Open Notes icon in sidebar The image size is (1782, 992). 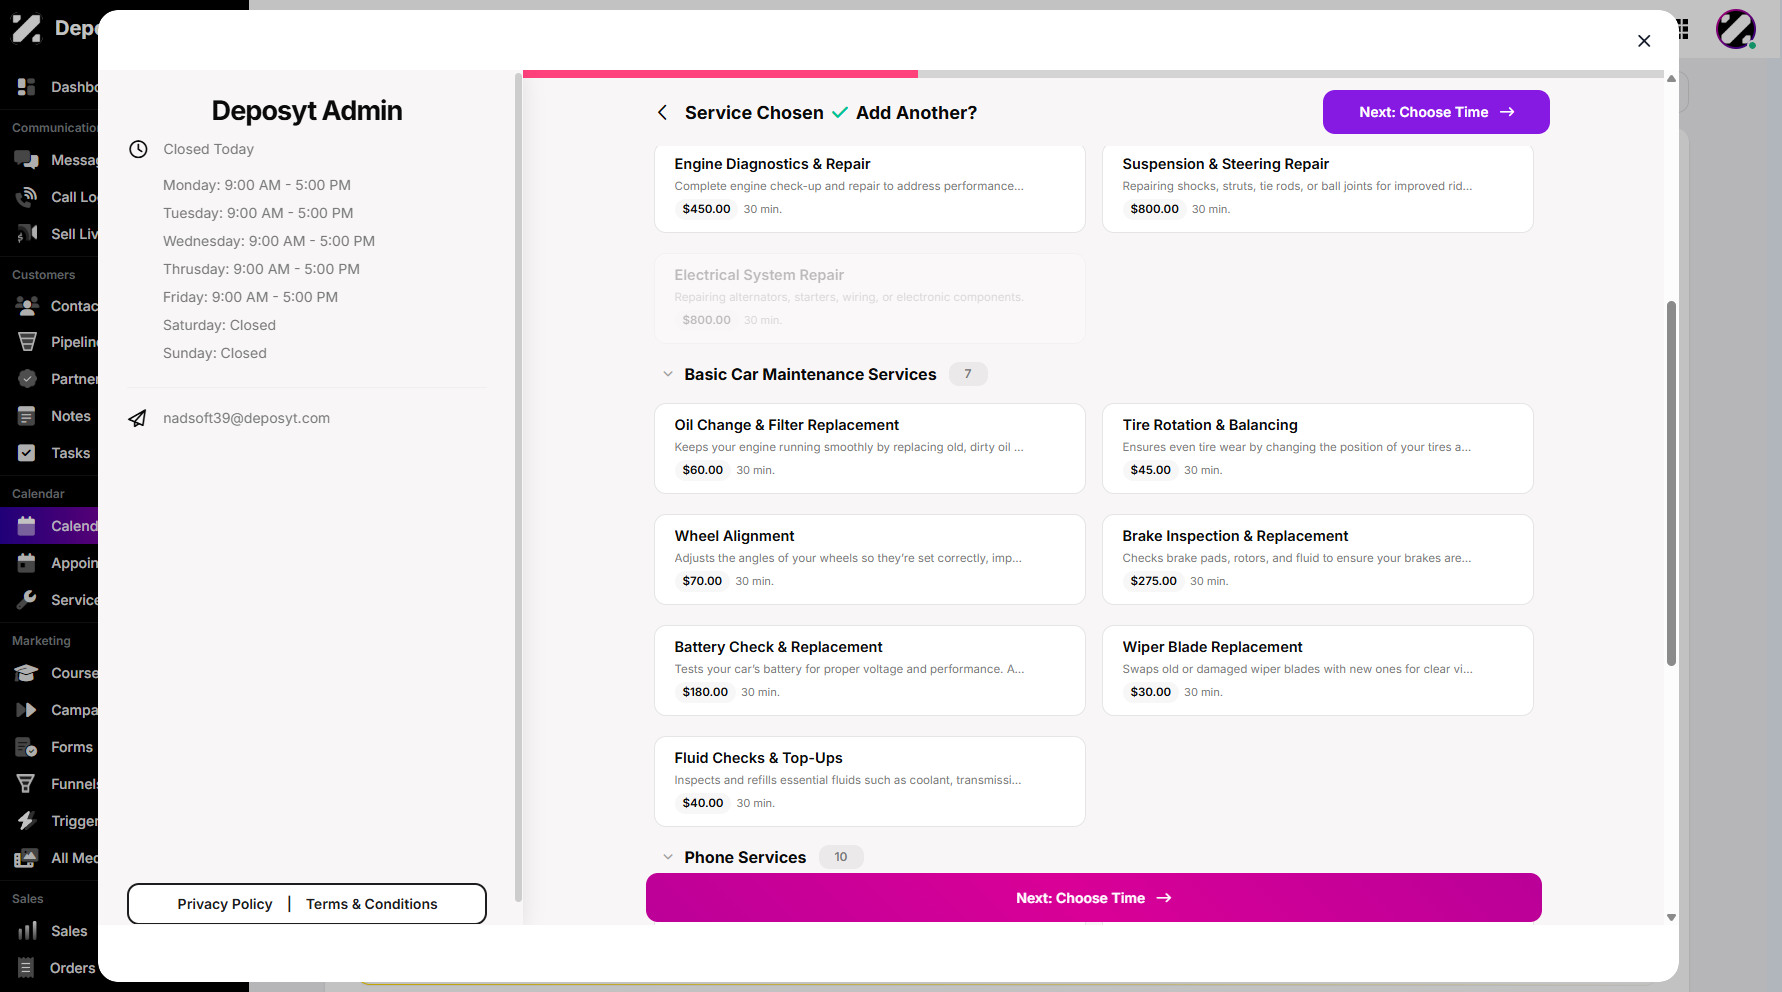27,416
